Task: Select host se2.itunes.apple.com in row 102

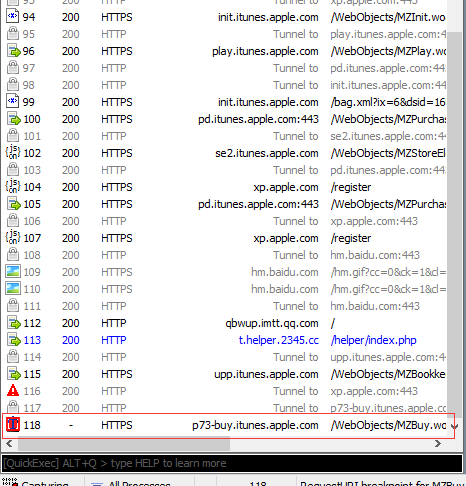Action: 267,153
